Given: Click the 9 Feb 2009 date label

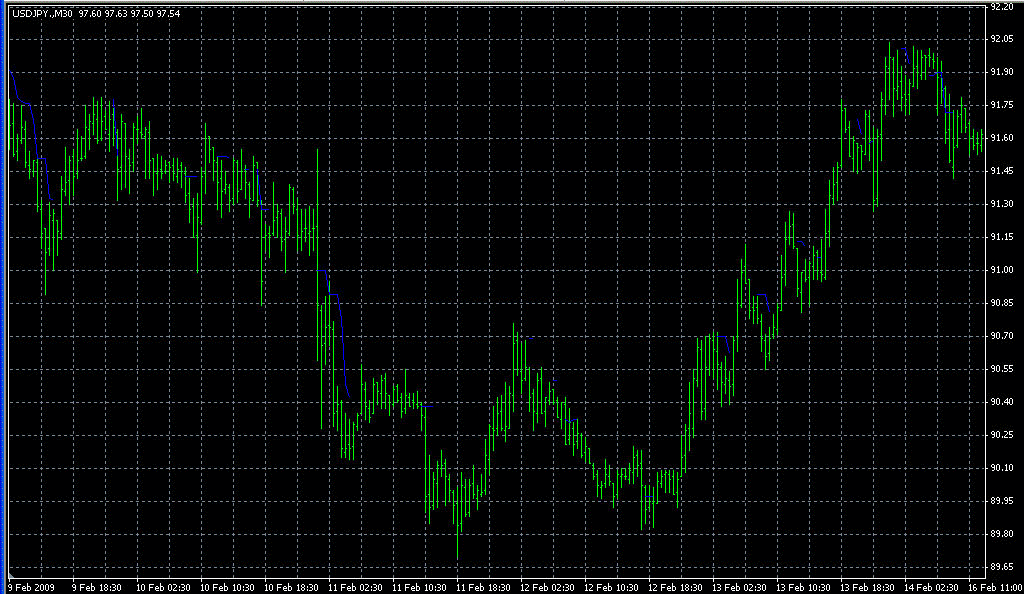Looking at the screenshot, I should pos(31,587).
